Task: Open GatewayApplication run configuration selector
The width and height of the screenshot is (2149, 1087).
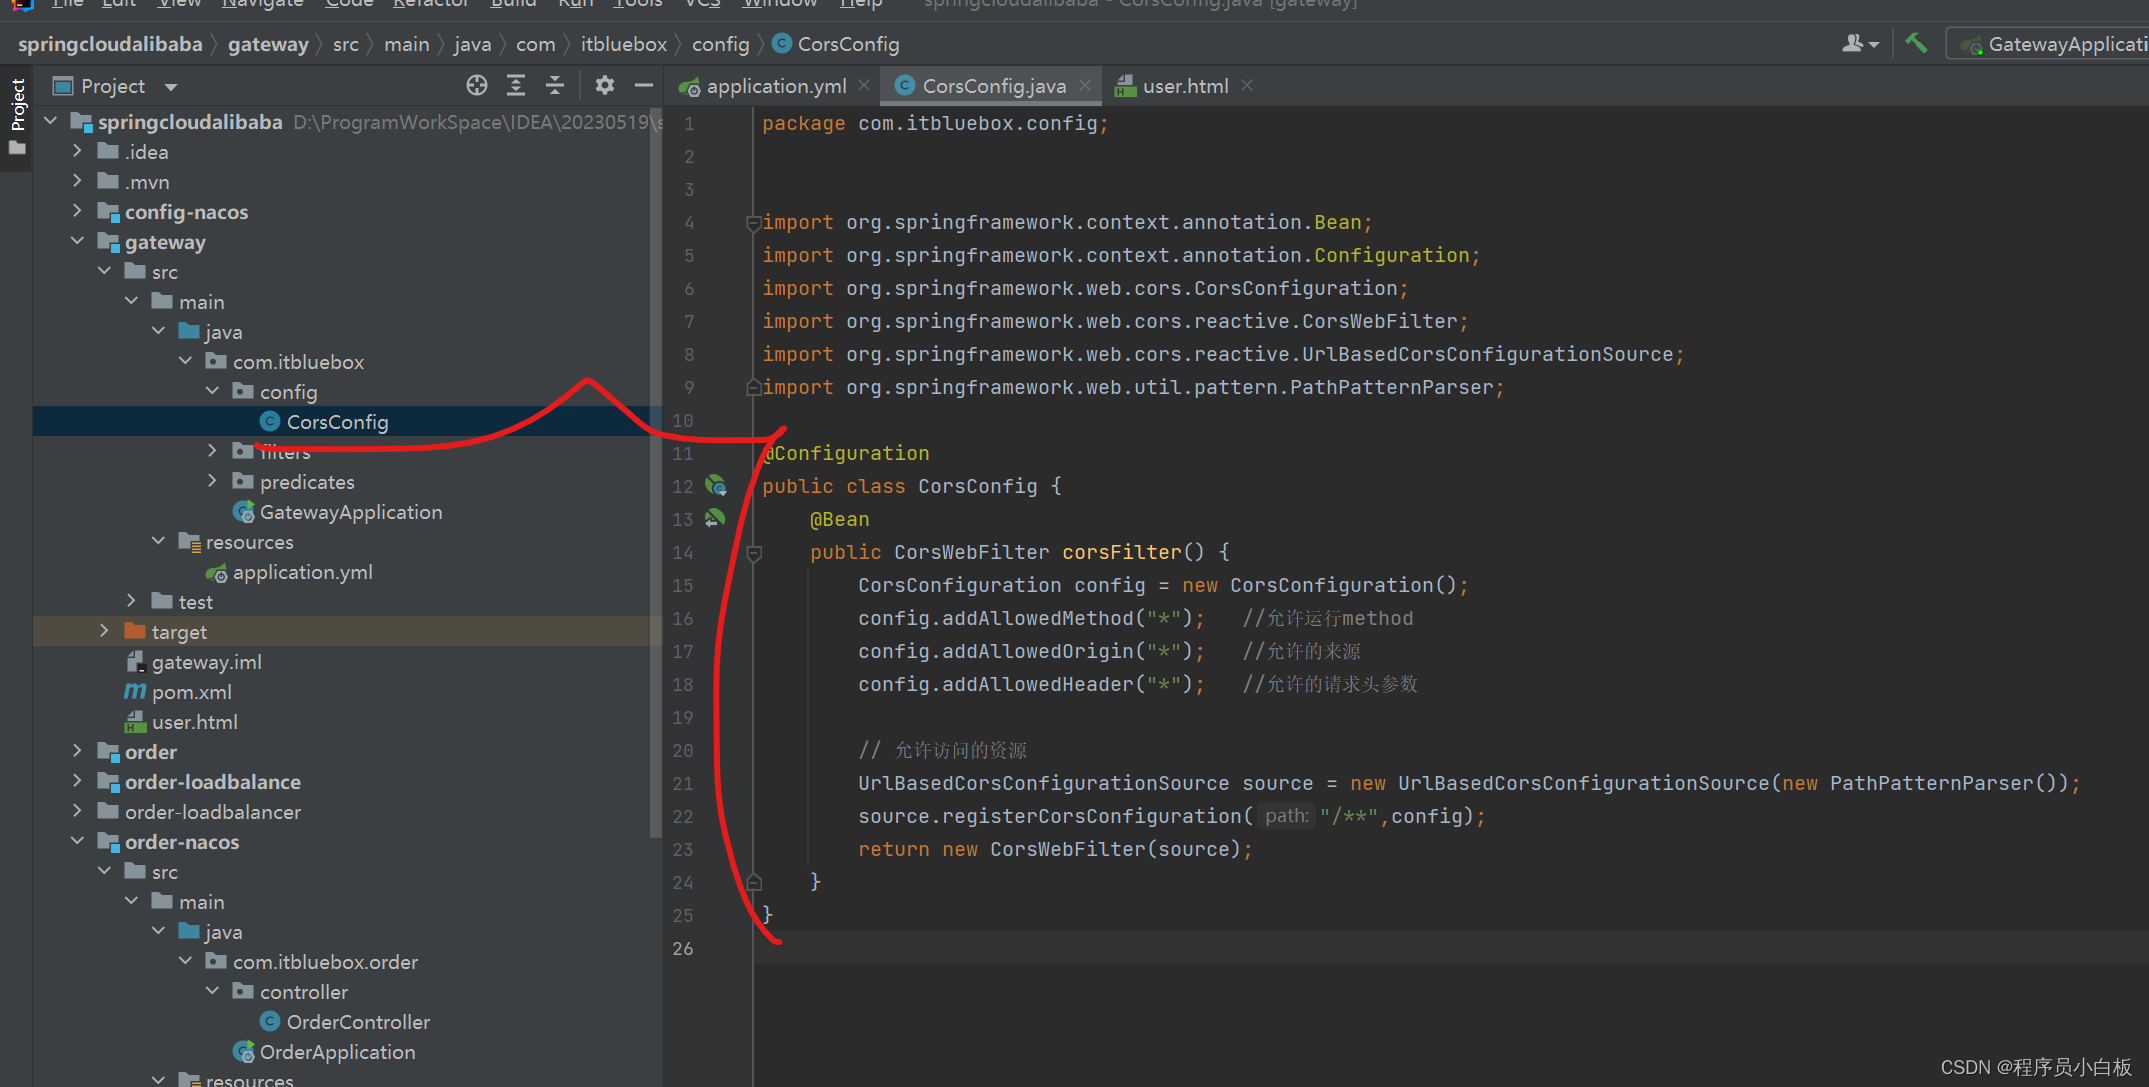Action: 2060,44
